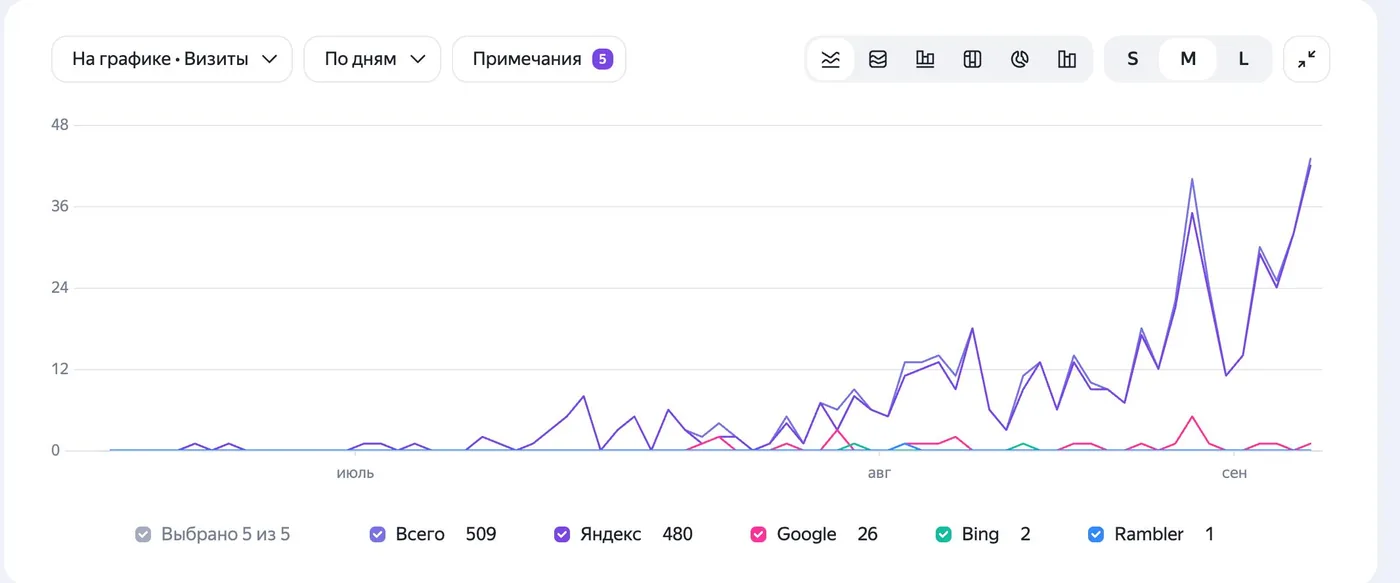Uncheck the Bing series checkbox
This screenshot has height=583, width=1400.
click(943, 534)
